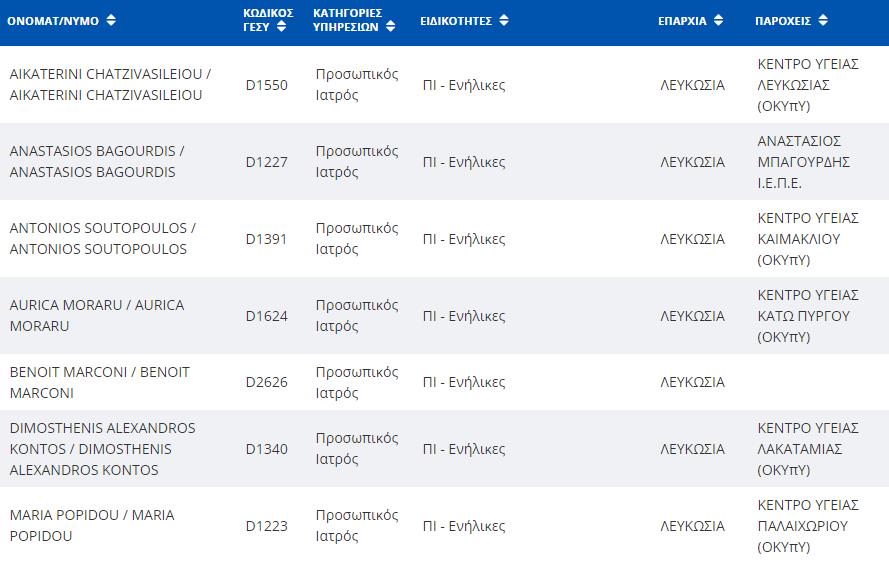Viewport: 889px width, 563px height.
Task: Sort by ΚΑΤΗΓΟΡΙΕΣ ΥΠΗΡΕΣΙΩΝ arrows
Action: pos(390,27)
